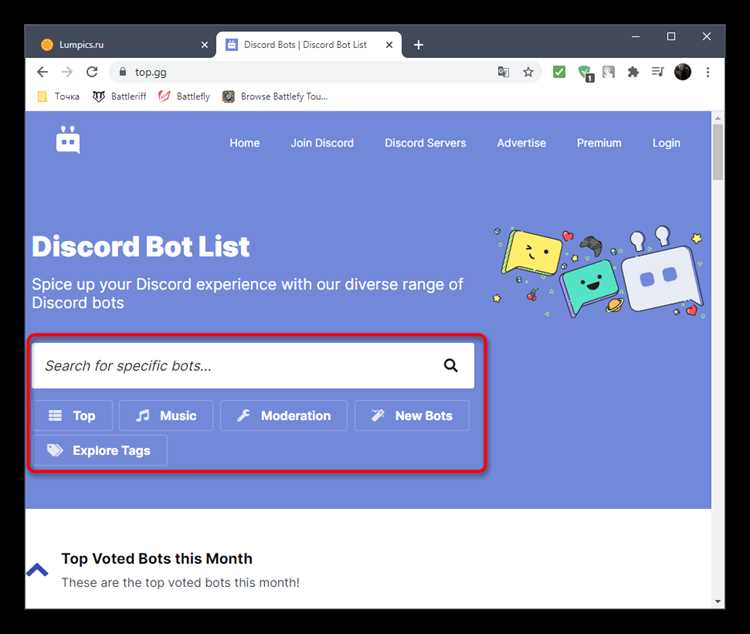This screenshot has width=750, height=634.
Task: Switch to the Lumpics.ru tab
Action: click(x=120, y=45)
